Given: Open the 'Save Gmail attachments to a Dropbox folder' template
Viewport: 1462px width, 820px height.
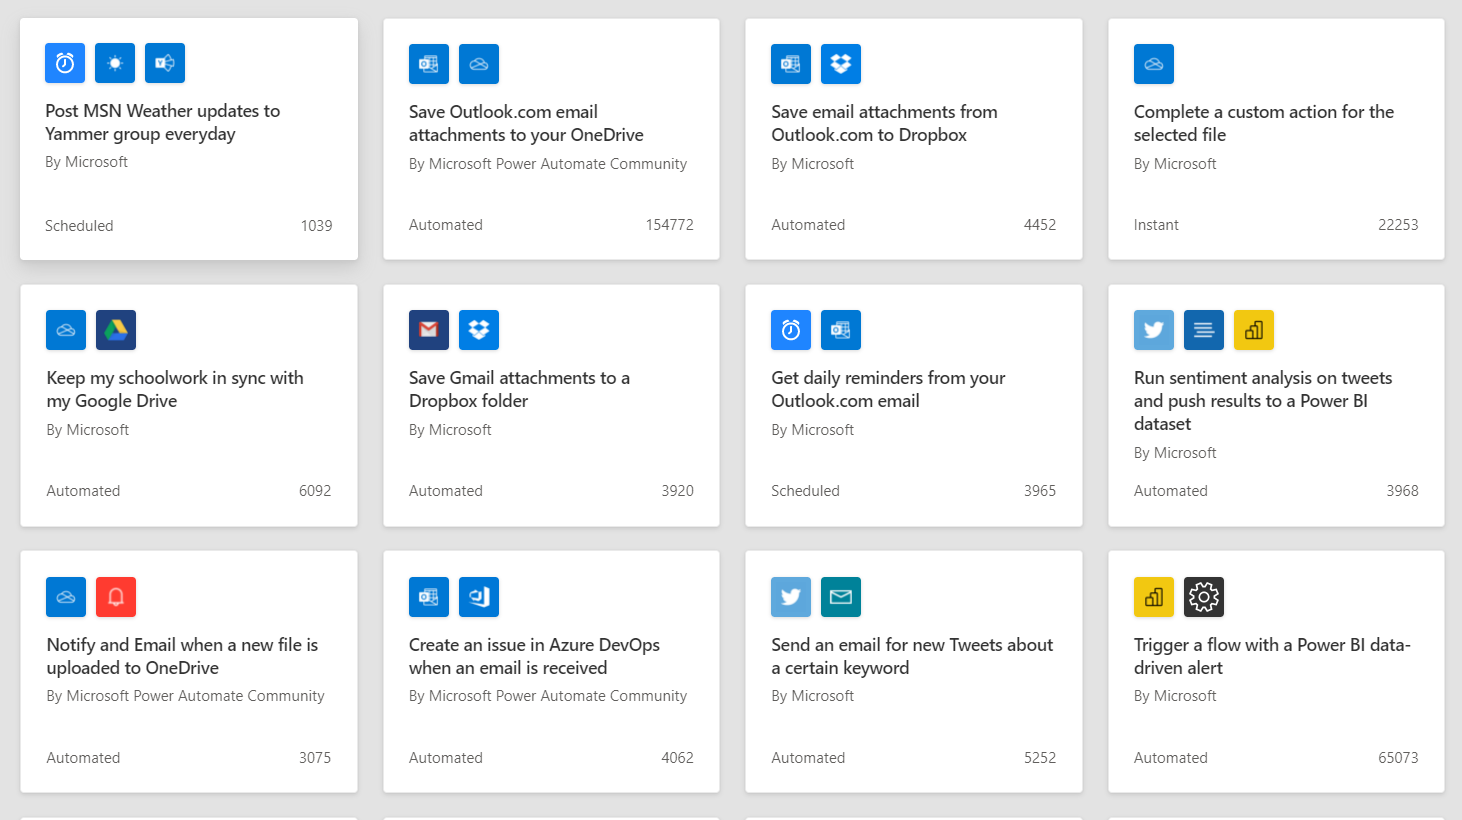Looking at the screenshot, I should 518,389.
